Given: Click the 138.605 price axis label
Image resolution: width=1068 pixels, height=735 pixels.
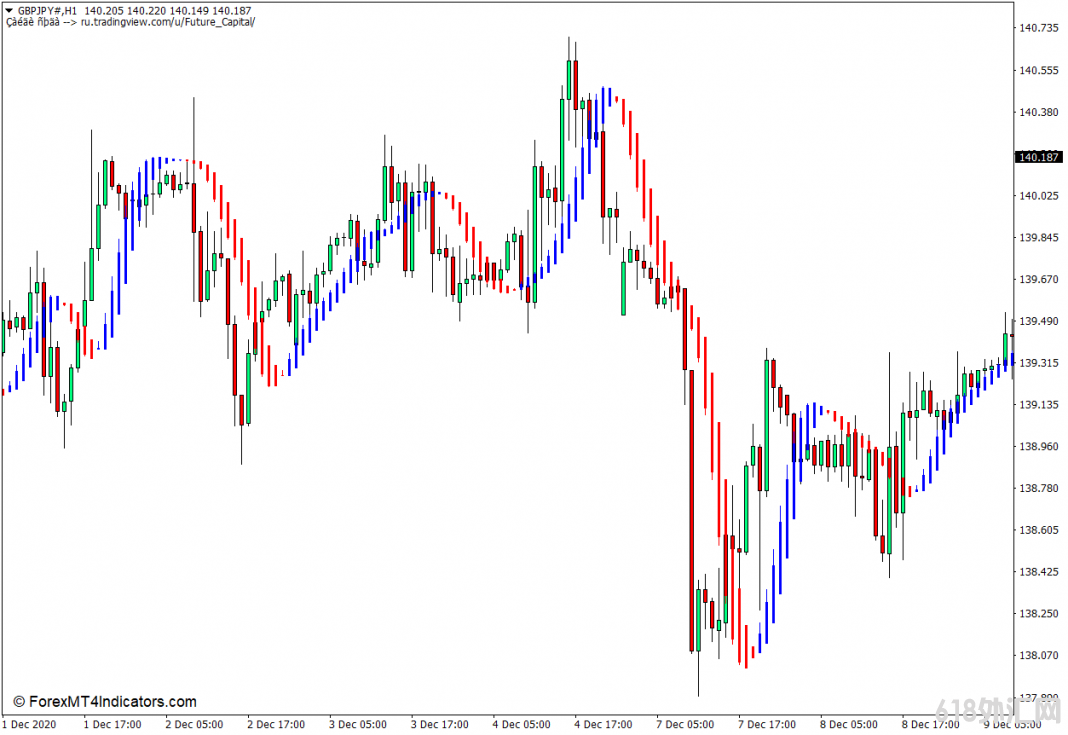Looking at the screenshot, I should click(x=1039, y=530).
